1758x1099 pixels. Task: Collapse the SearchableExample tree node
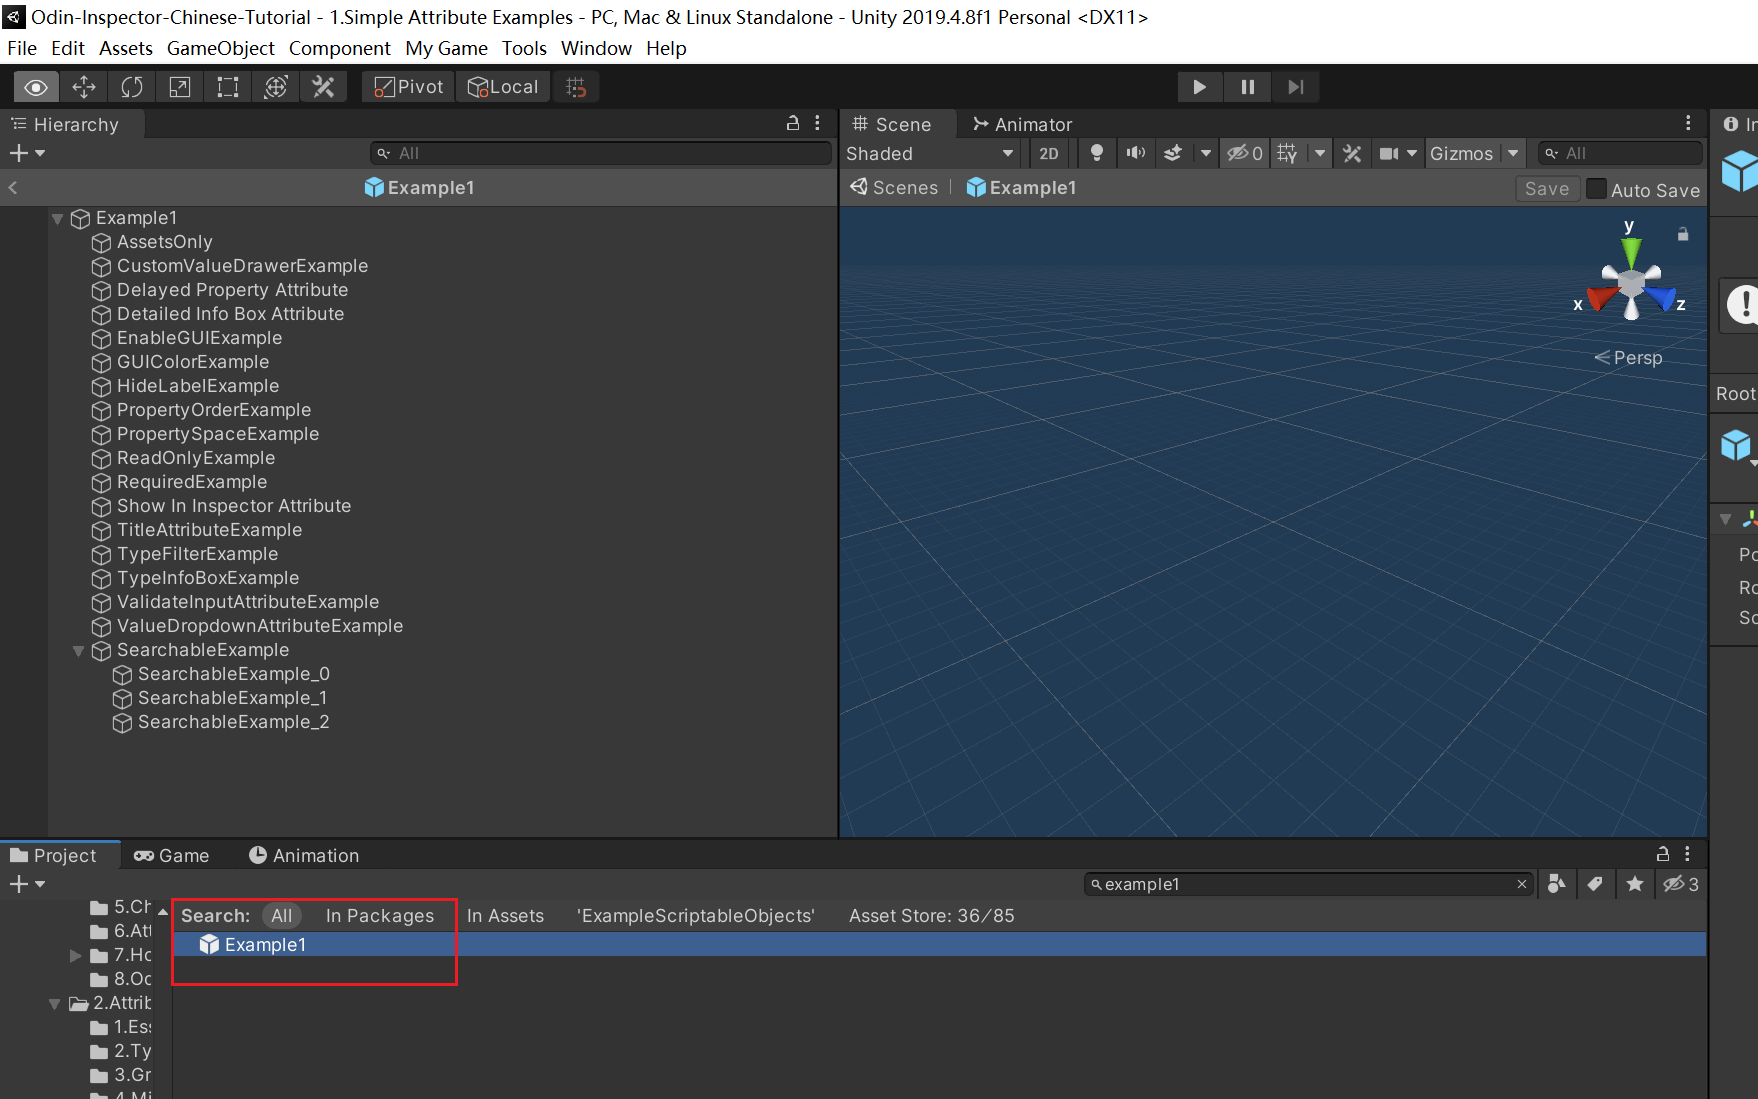(78, 651)
